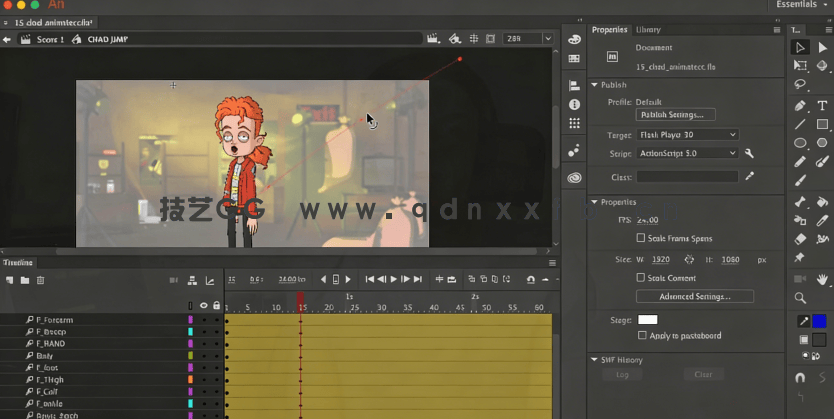Click Scene 1 in the breadcrumb
The image size is (834, 419).
50,39
